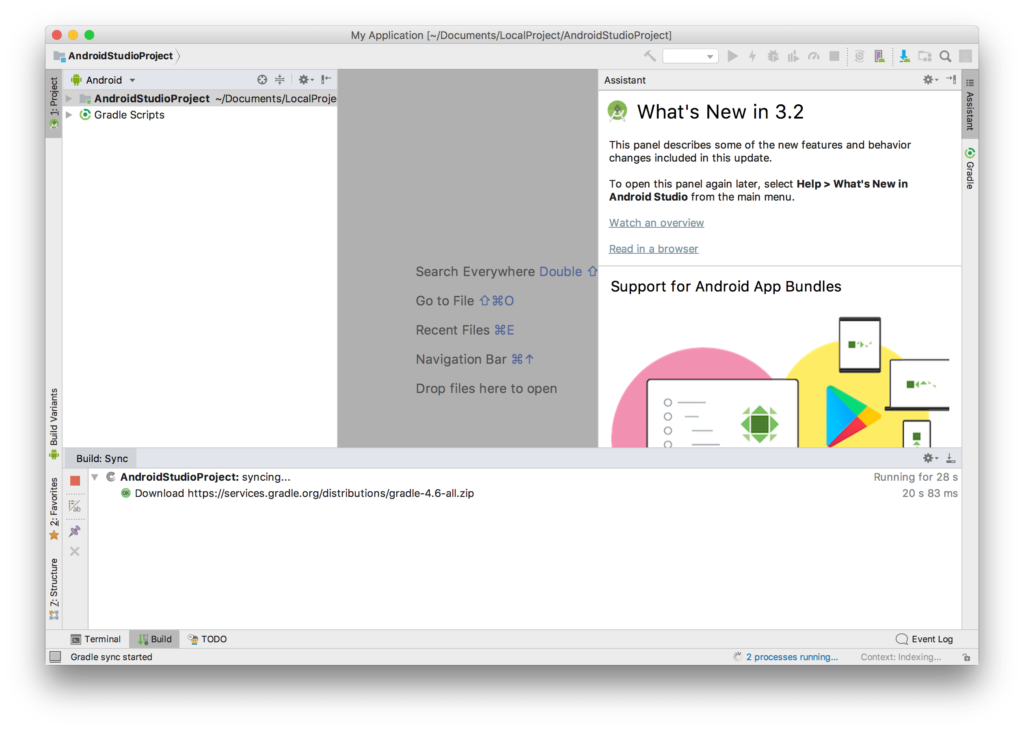Click the Watch an overview link
The height and width of the screenshot is (730, 1024).
coord(656,223)
